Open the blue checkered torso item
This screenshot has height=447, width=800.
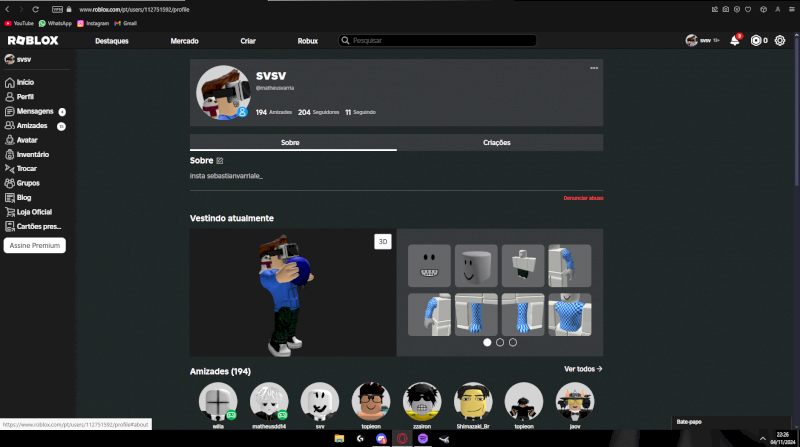[x=570, y=314]
